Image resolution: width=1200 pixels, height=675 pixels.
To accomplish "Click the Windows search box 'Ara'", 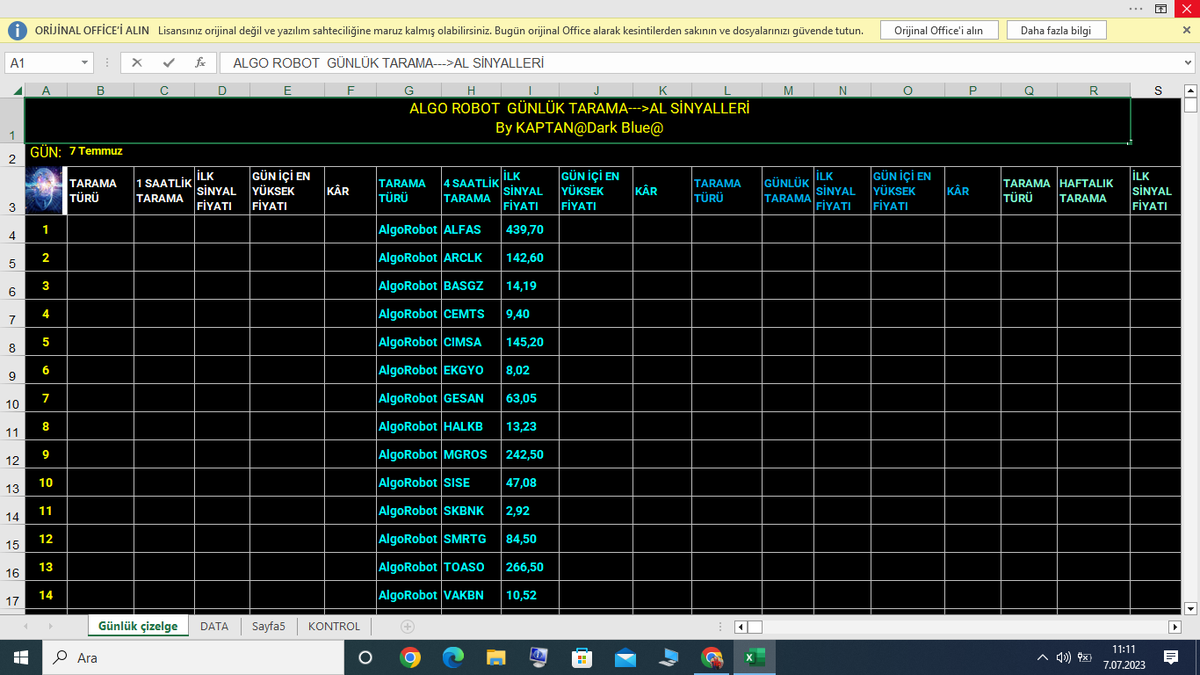I will [x=194, y=657].
